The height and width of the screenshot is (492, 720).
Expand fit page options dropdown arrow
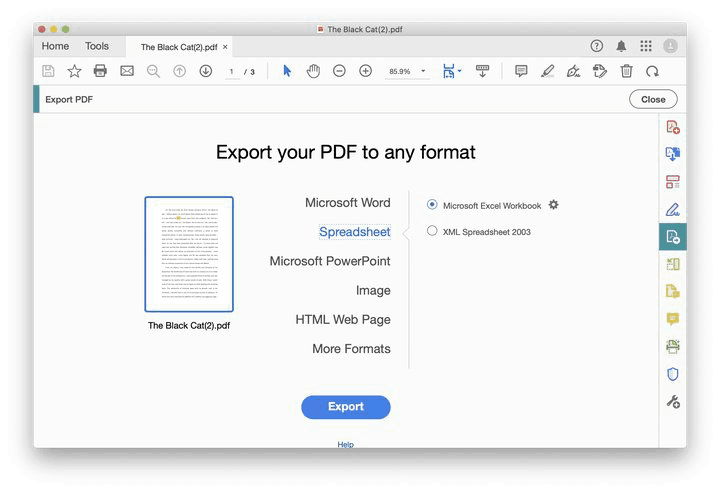(x=459, y=71)
